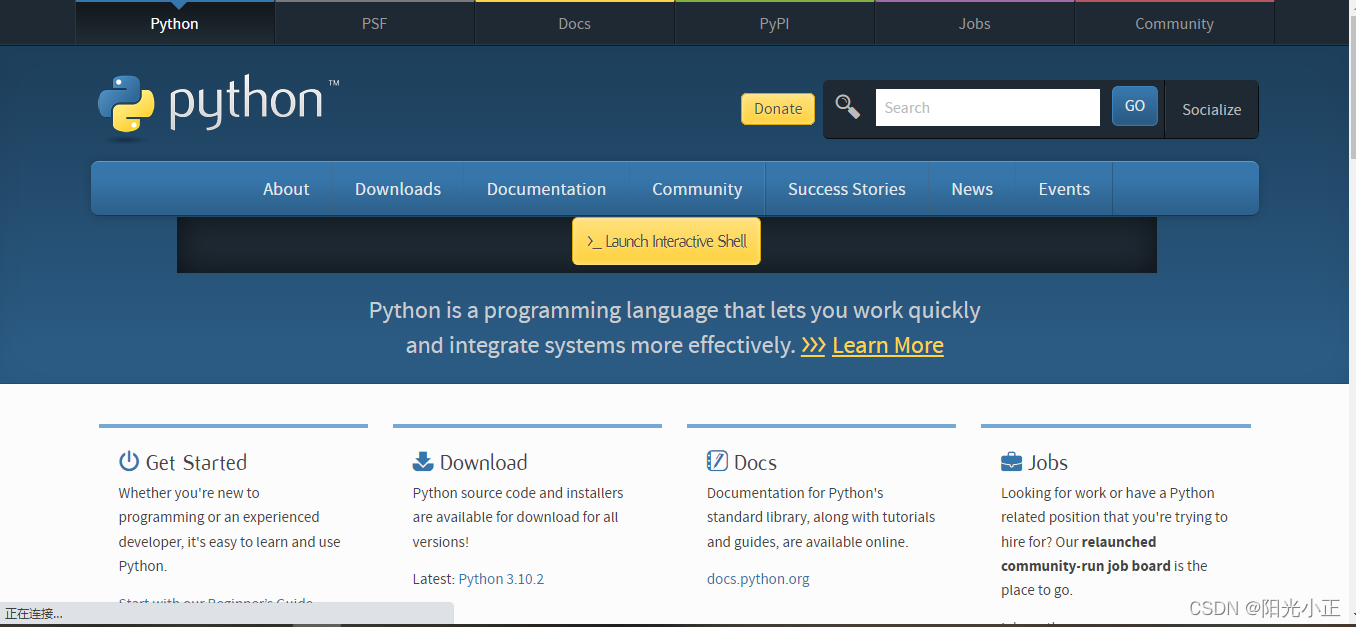This screenshot has width=1356, height=627.
Task: Open the Python 3.10.2 download link
Action: click(501, 579)
